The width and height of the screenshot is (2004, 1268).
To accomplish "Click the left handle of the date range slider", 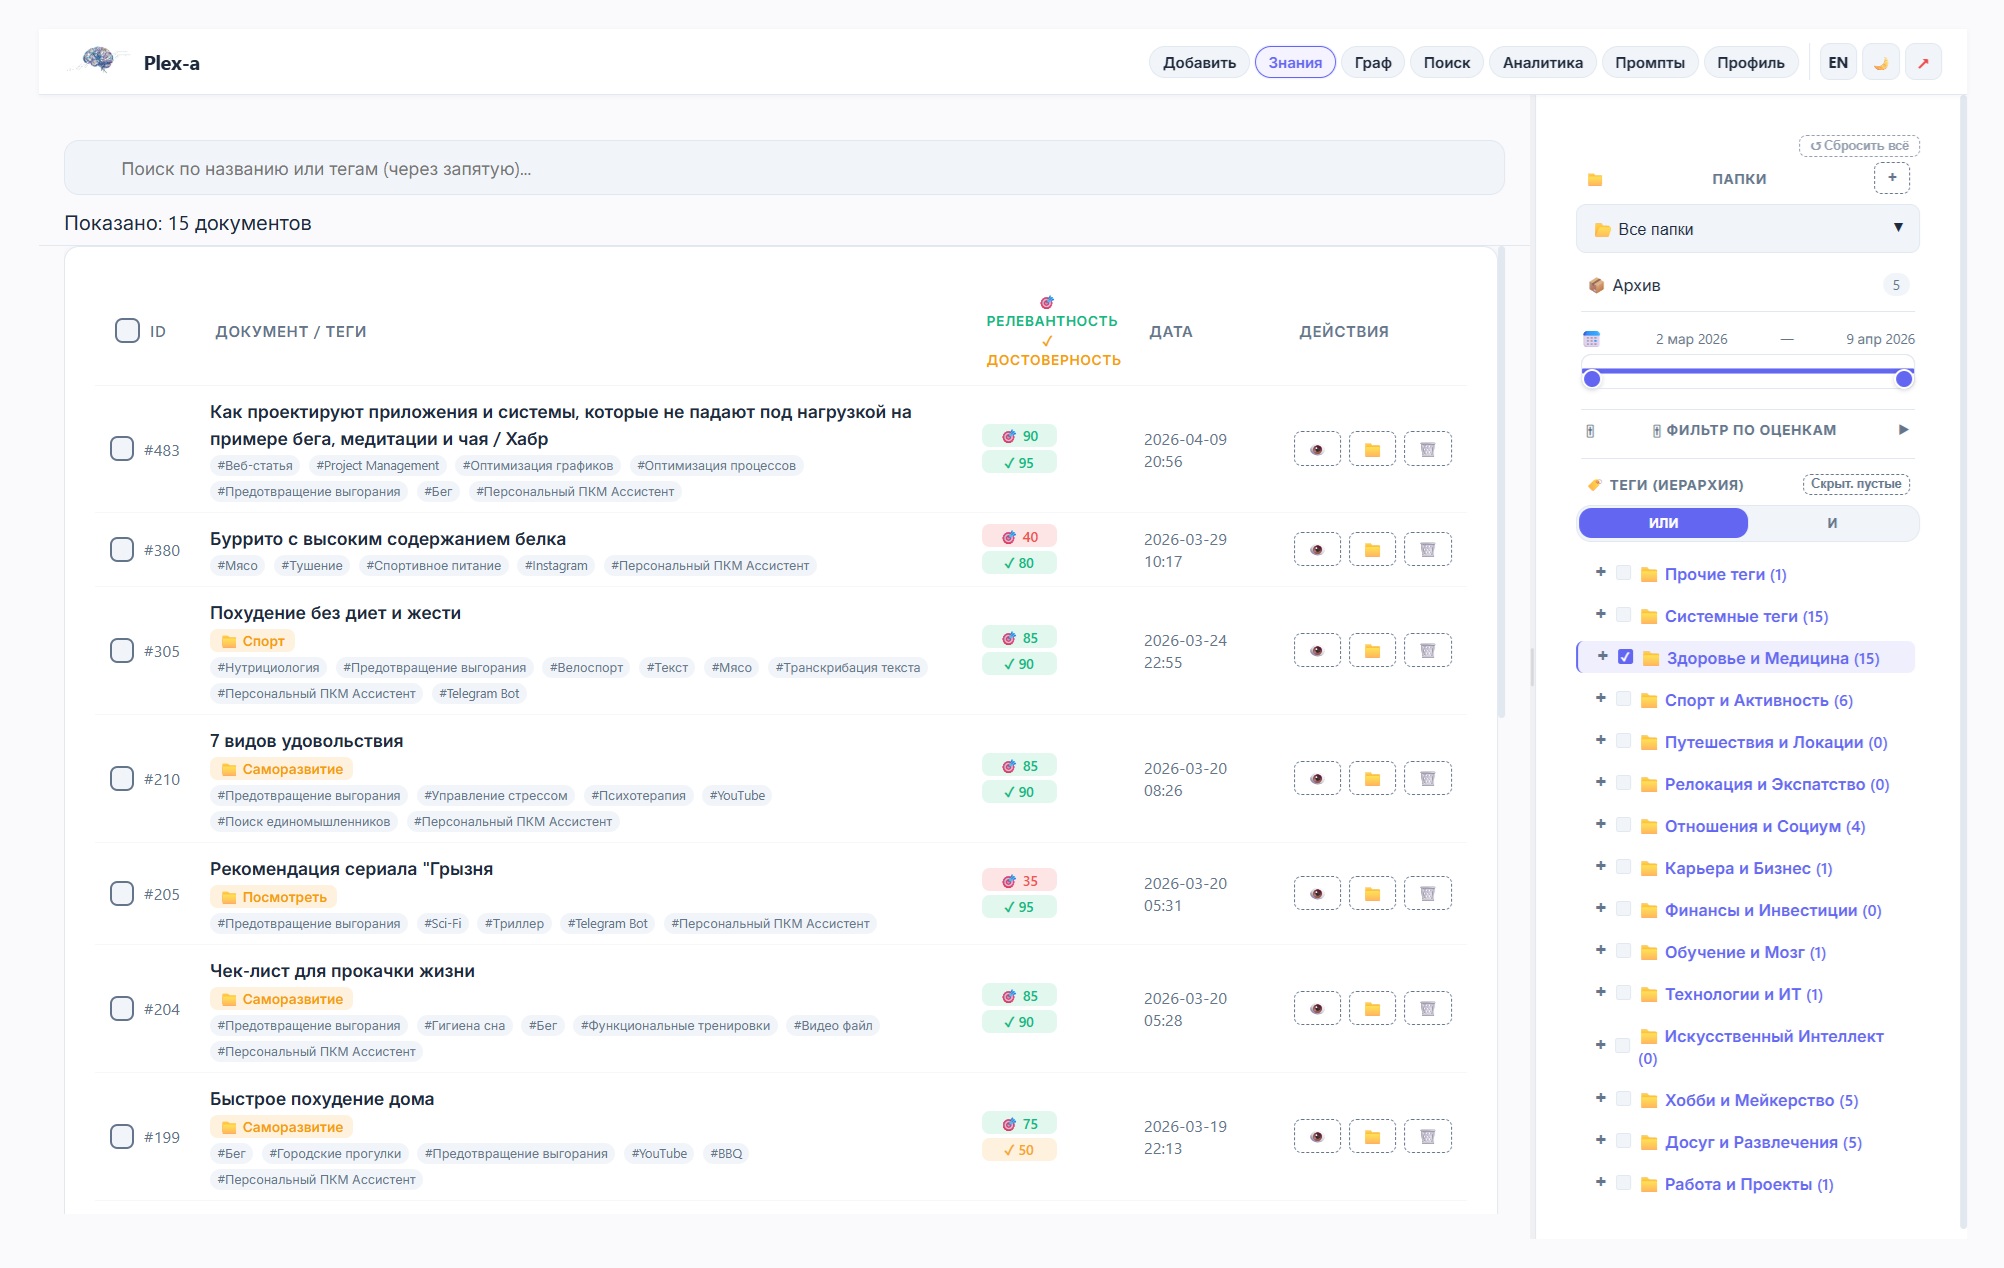I will (1592, 378).
